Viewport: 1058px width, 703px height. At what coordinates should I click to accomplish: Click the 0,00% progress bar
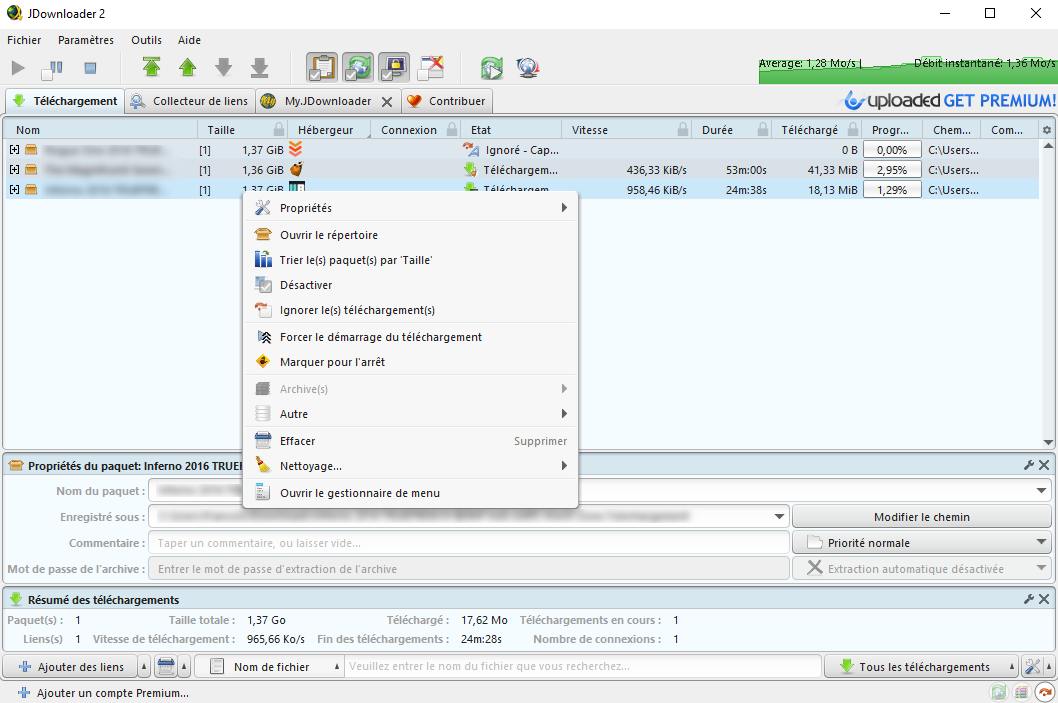pyautogui.click(x=891, y=150)
